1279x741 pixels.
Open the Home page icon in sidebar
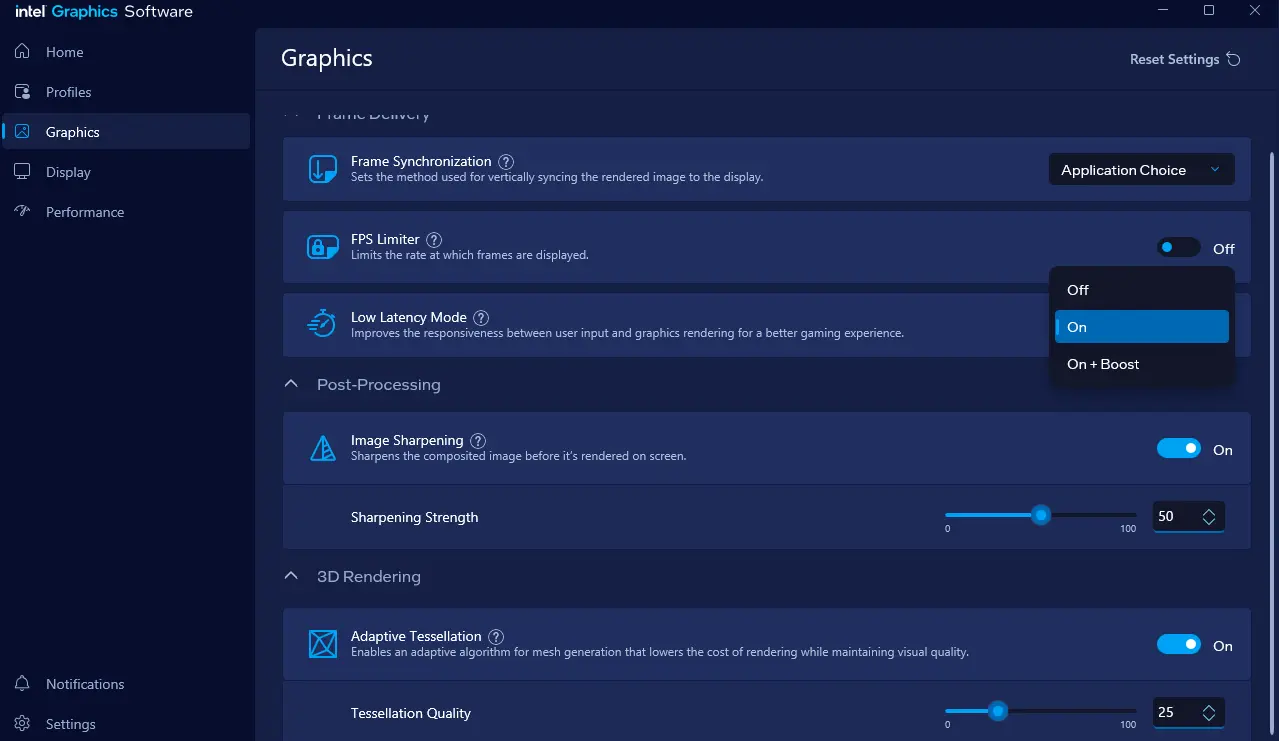(22, 52)
